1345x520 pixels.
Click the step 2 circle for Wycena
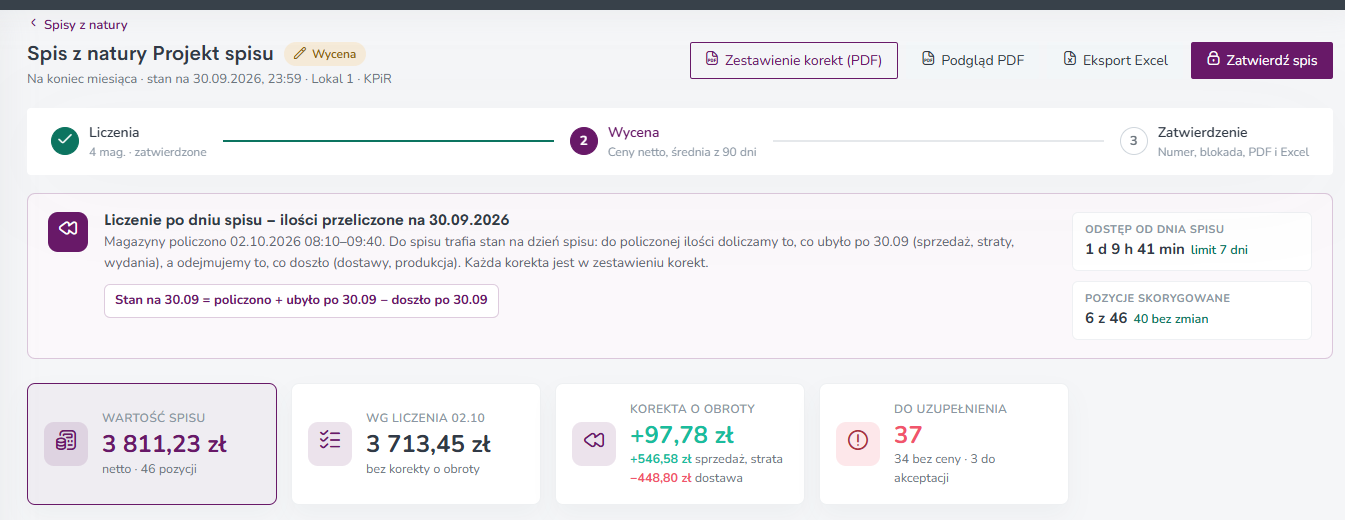tap(583, 142)
